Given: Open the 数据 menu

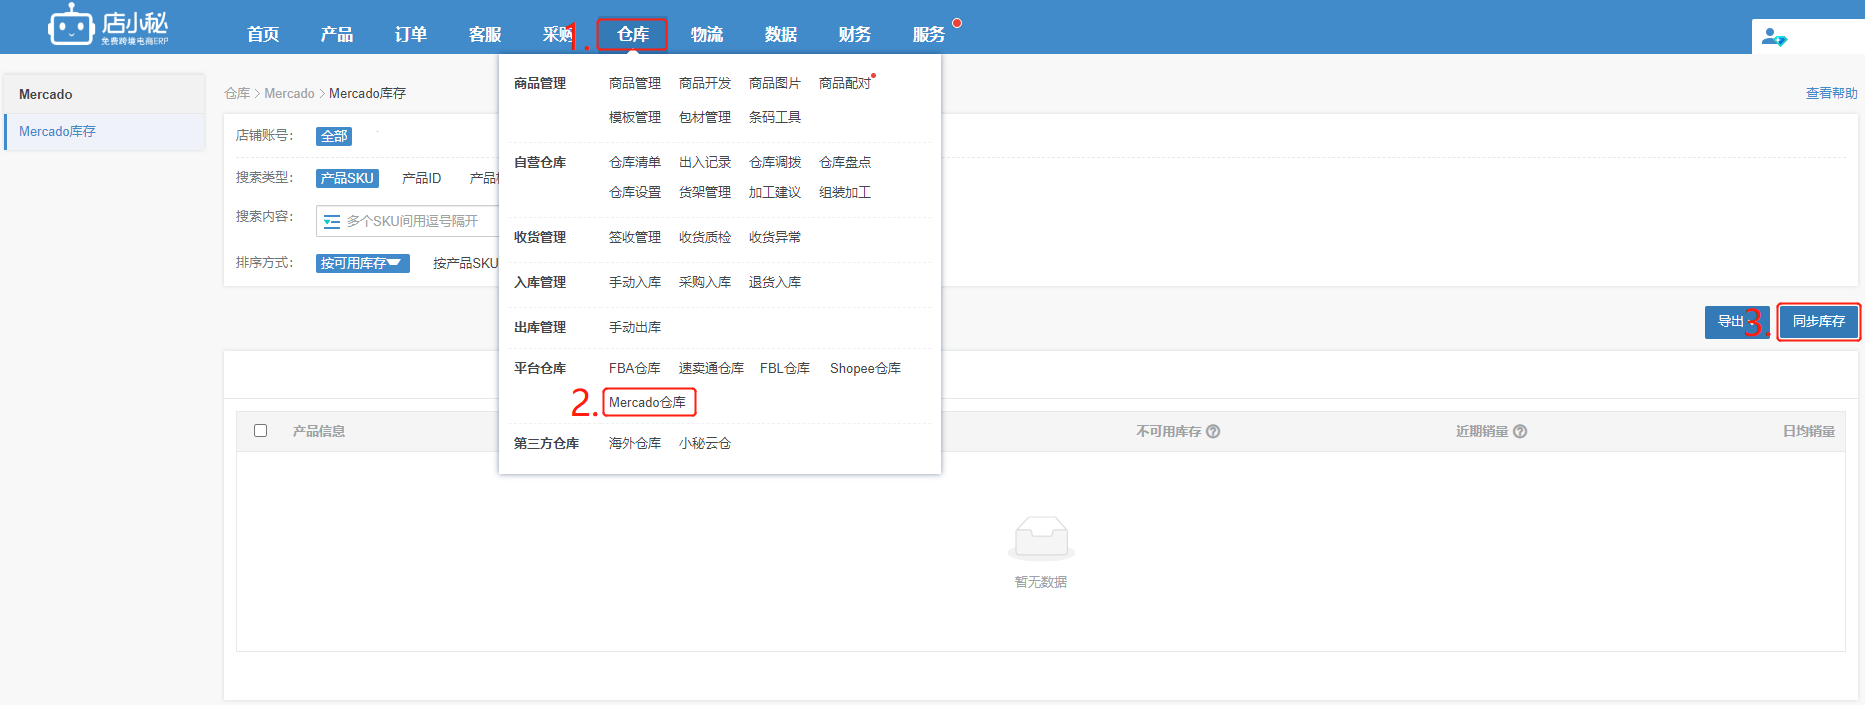Looking at the screenshot, I should (x=781, y=34).
